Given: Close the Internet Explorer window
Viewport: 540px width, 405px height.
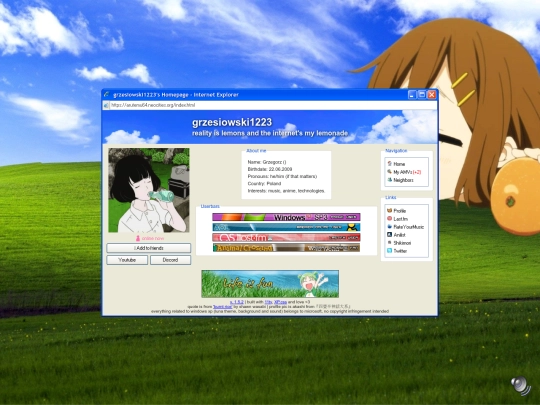Looking at the screenshot, I should tap(432, 95).
